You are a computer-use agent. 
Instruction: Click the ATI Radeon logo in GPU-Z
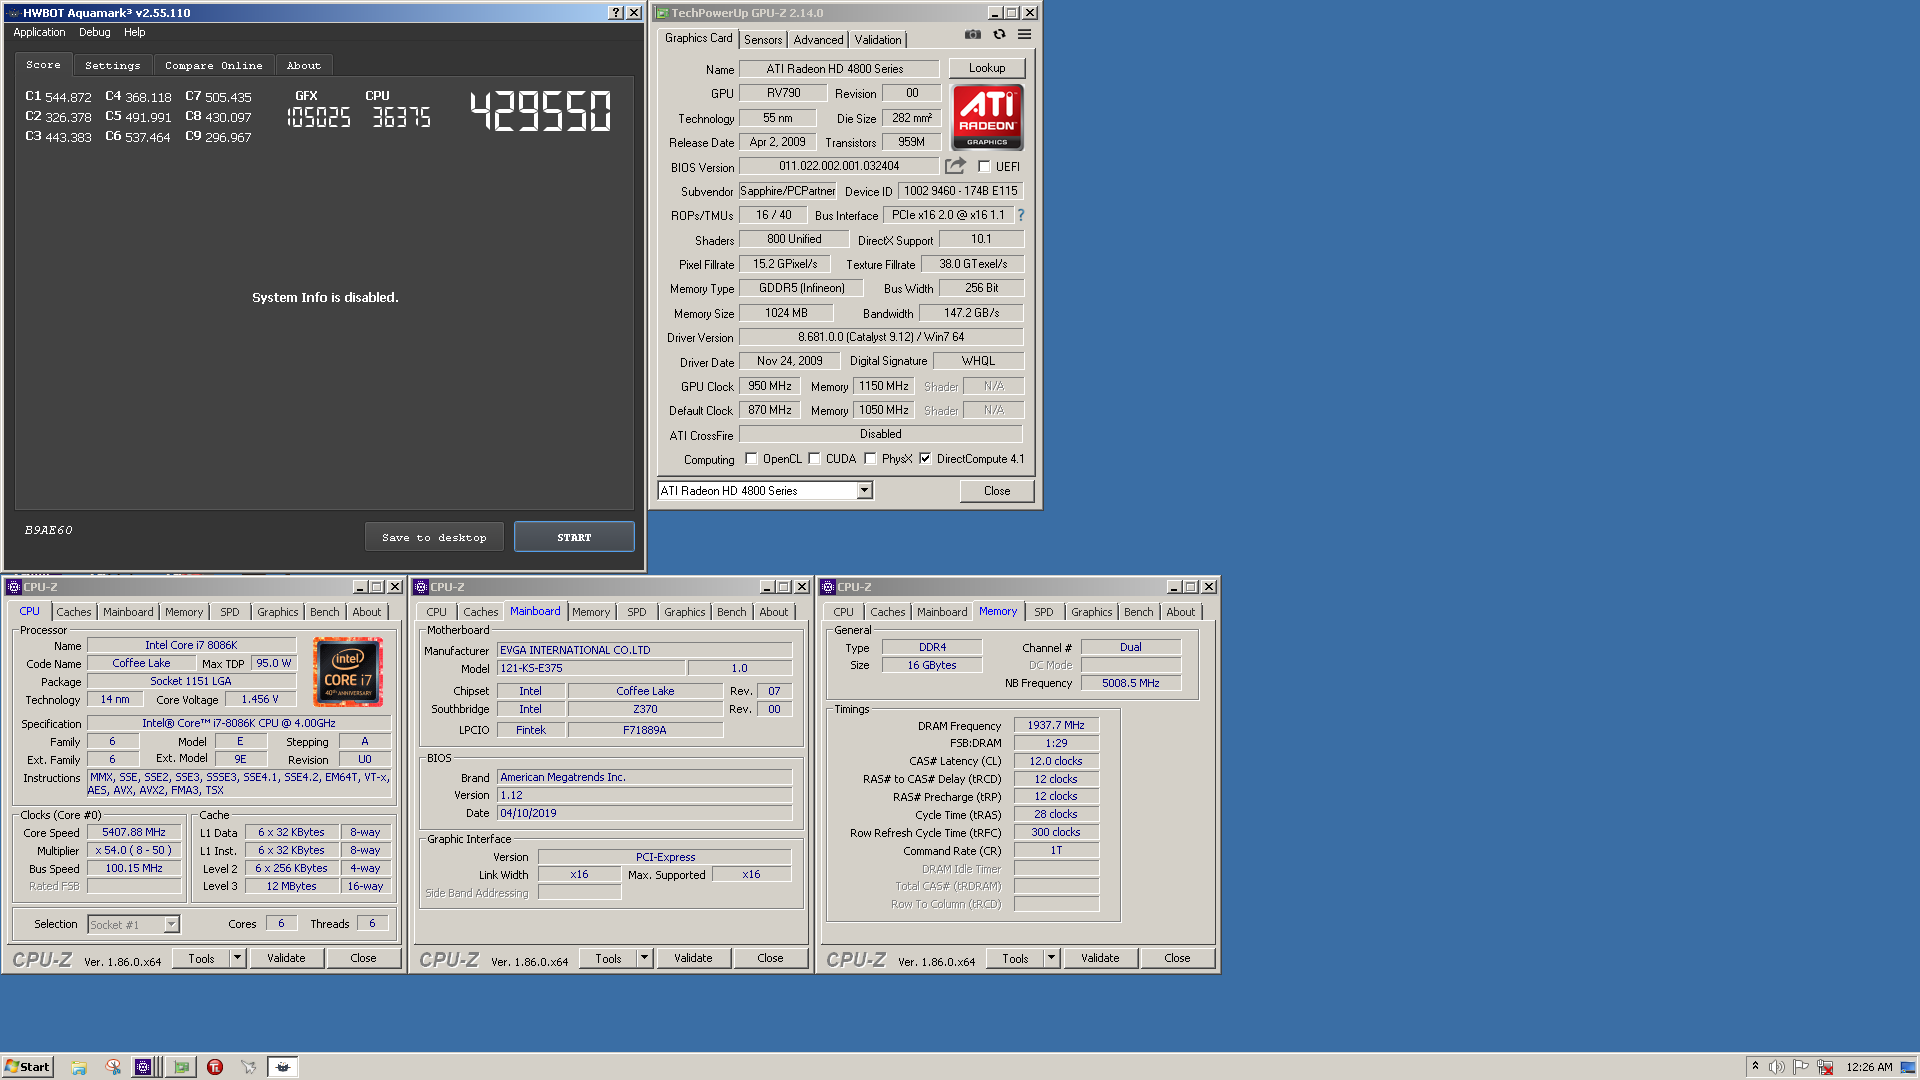(x=987, y=117)
